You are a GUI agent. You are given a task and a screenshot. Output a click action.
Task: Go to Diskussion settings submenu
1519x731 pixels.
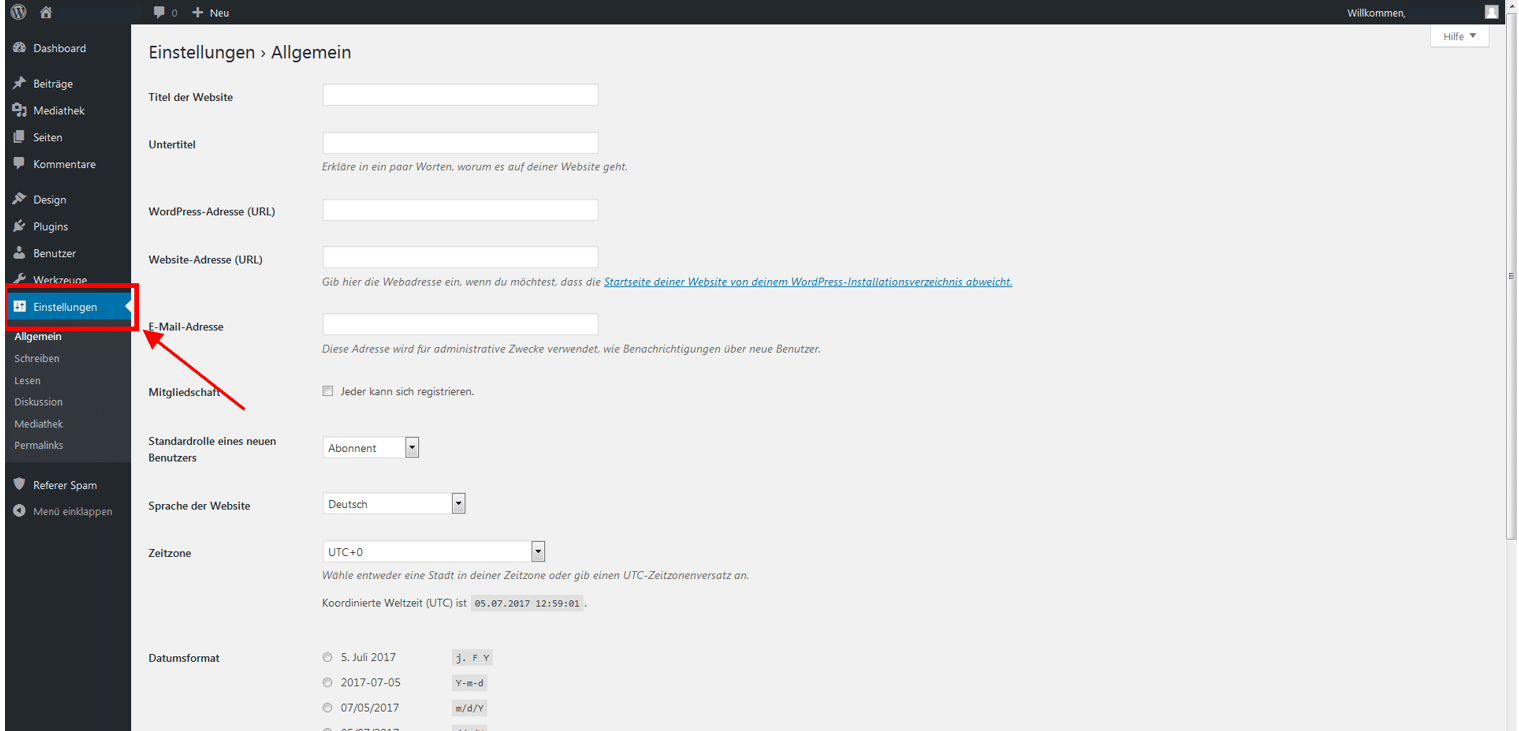38,402
